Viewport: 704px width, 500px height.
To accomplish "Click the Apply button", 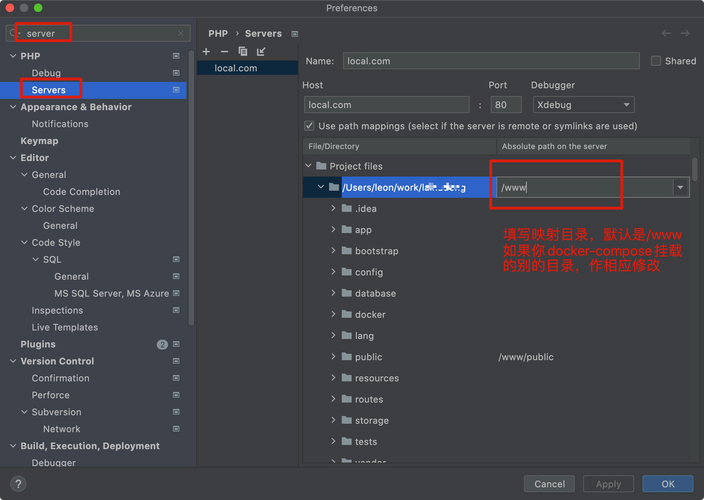I will [608, 484].
